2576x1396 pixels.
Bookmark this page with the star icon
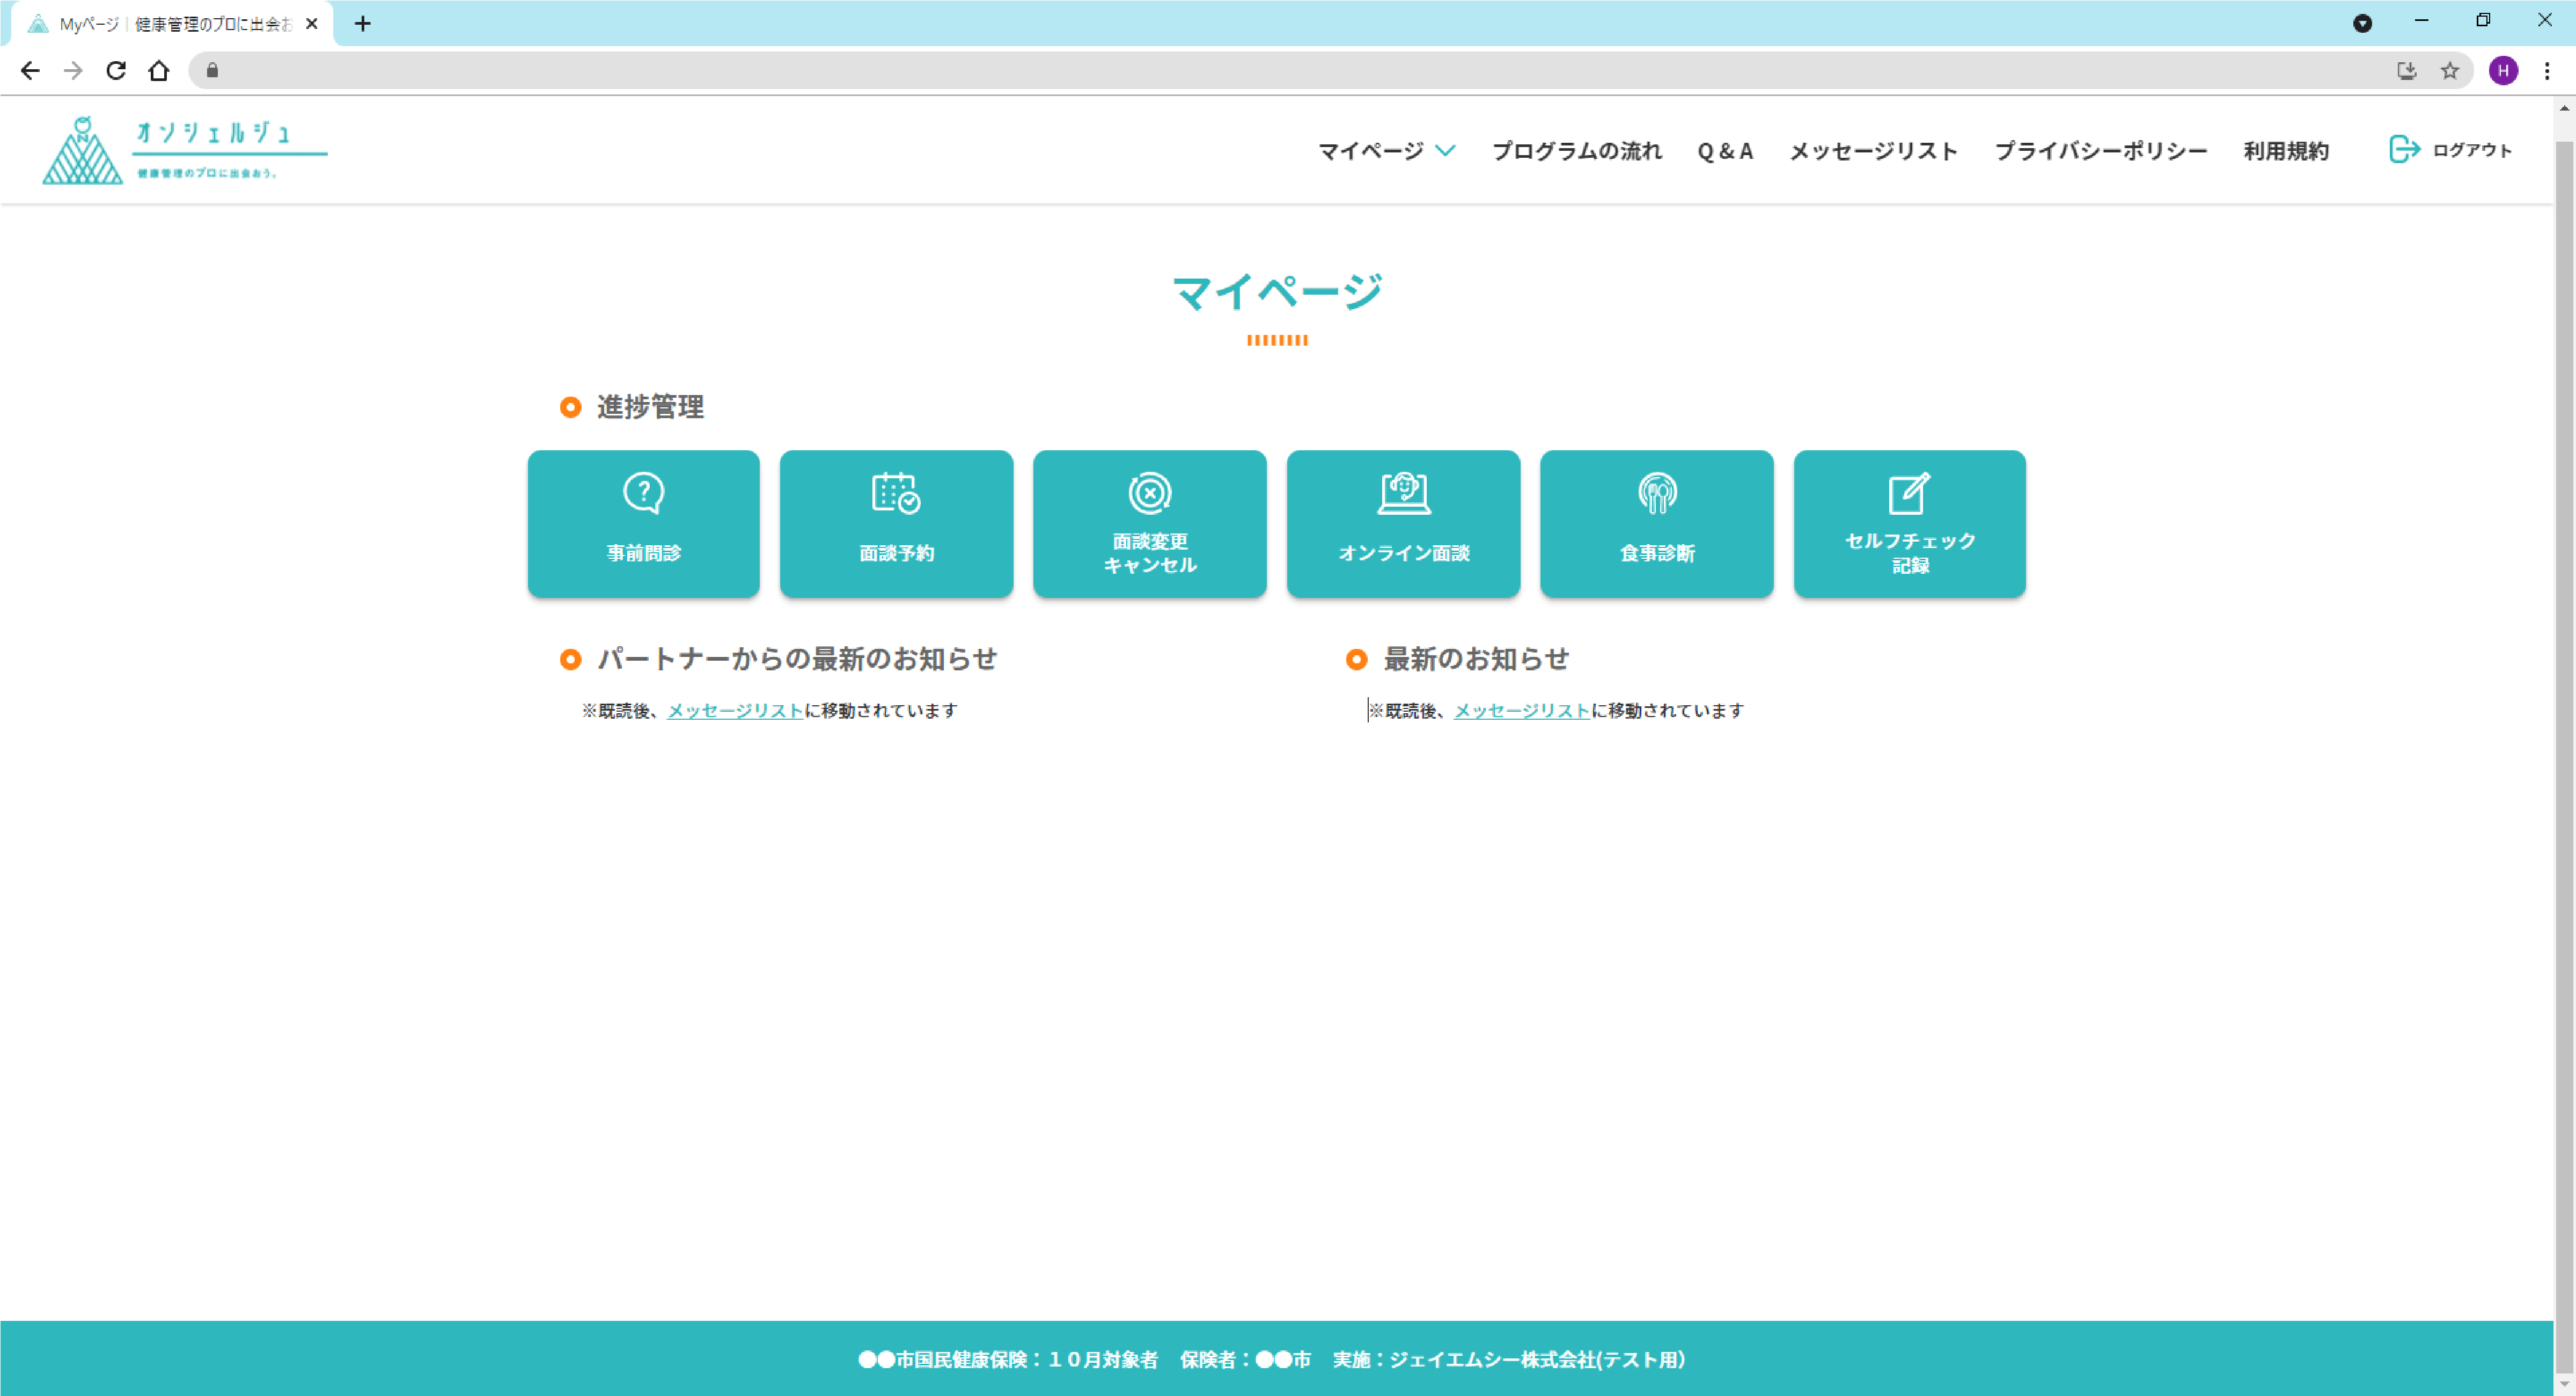point(2449,70)
